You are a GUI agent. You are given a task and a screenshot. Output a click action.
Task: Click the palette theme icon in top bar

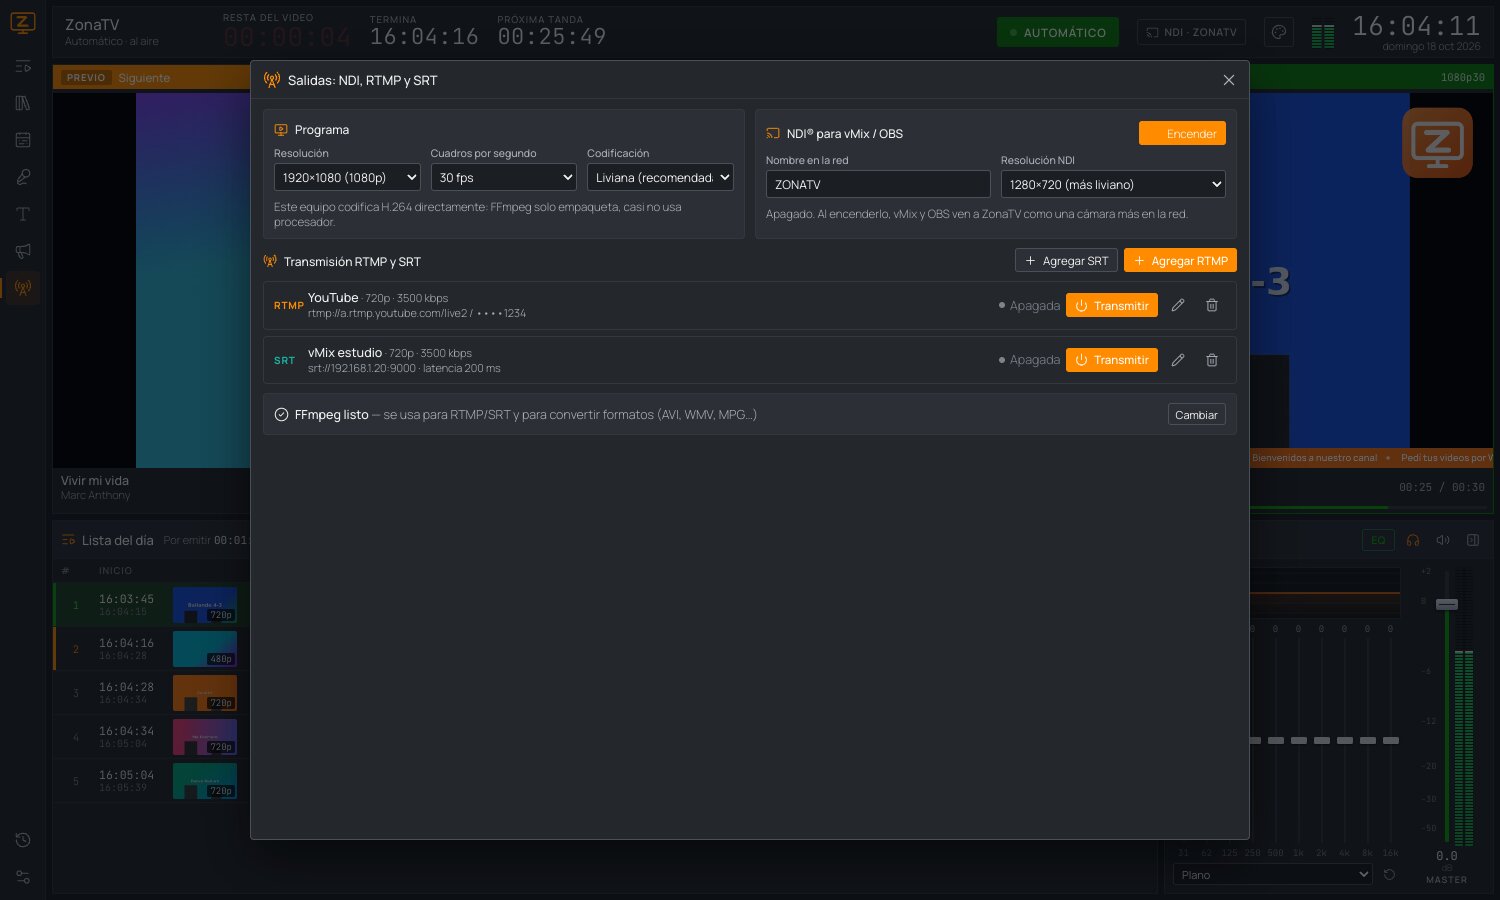coord(1278,32)
